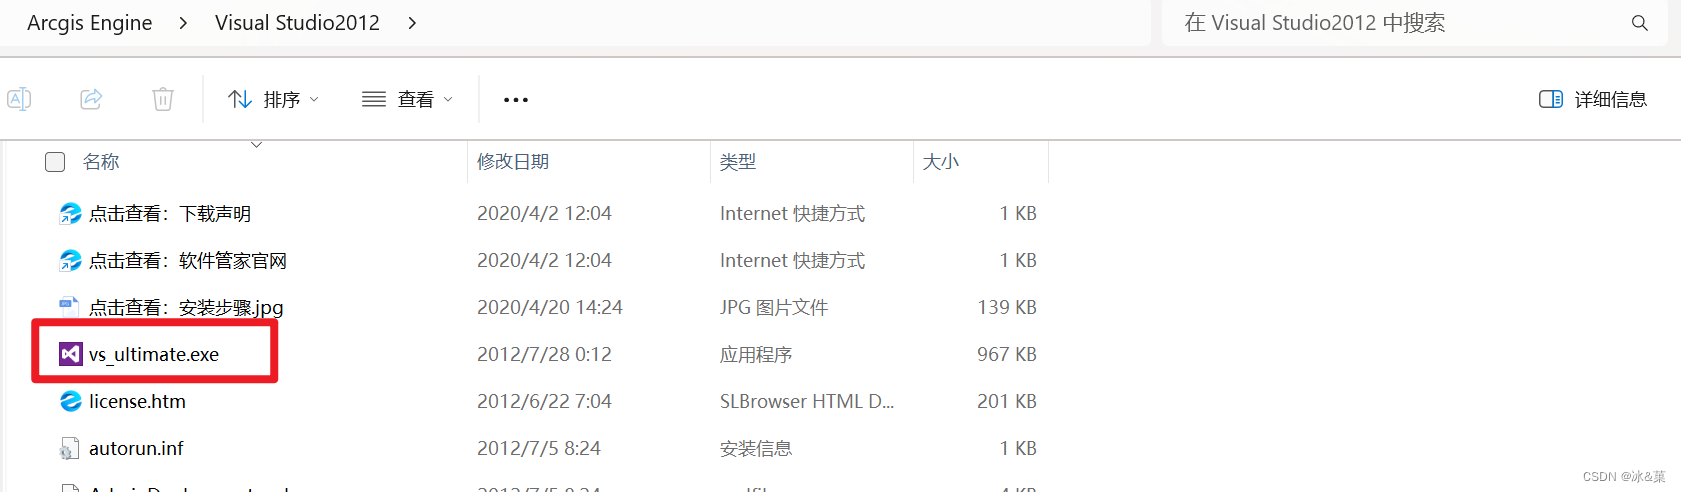Sort by Date modified (修改日期) column
The height and width of the screenshot is (492, 1681).
click(x=513, y=162)
